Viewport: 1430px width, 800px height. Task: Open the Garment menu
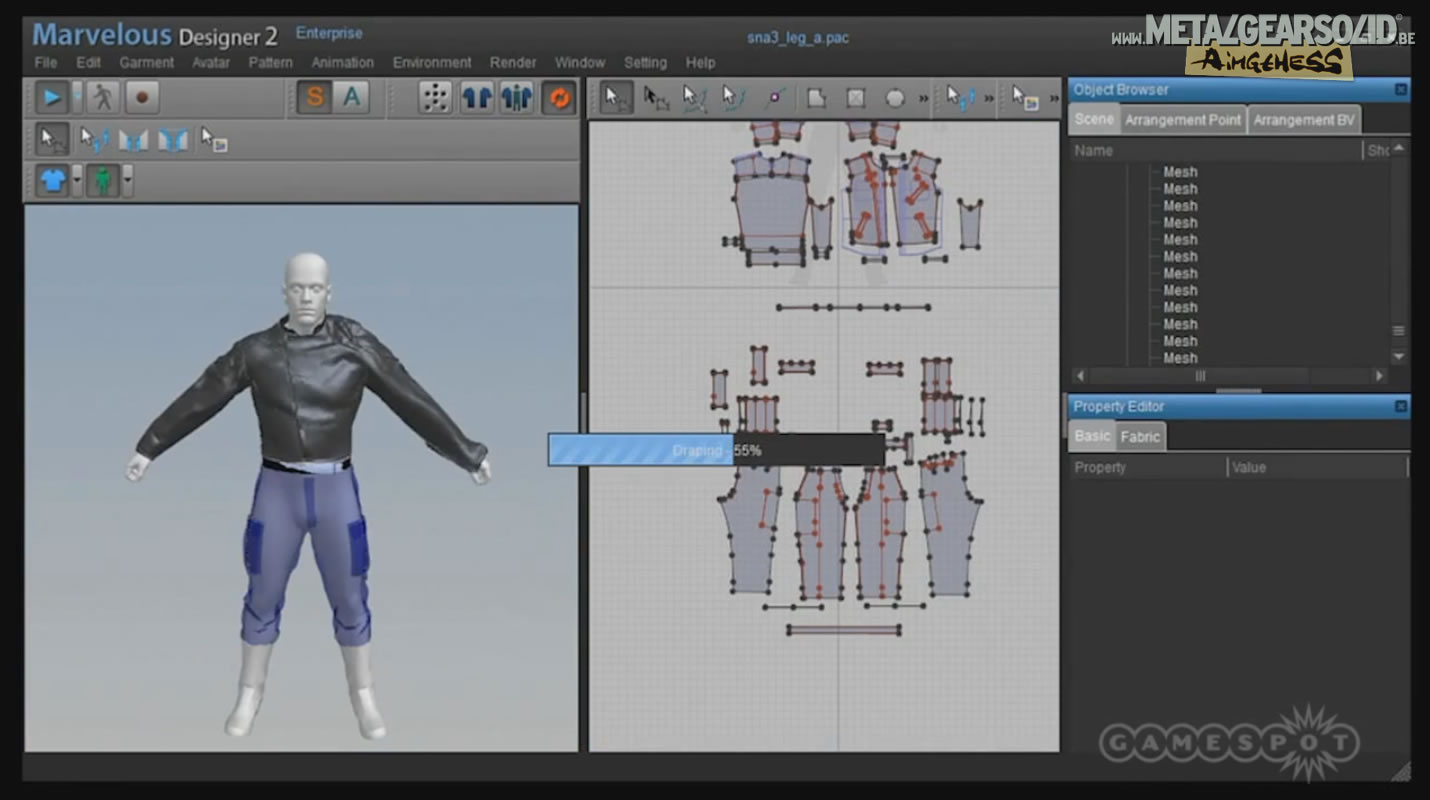coord(147,62)
